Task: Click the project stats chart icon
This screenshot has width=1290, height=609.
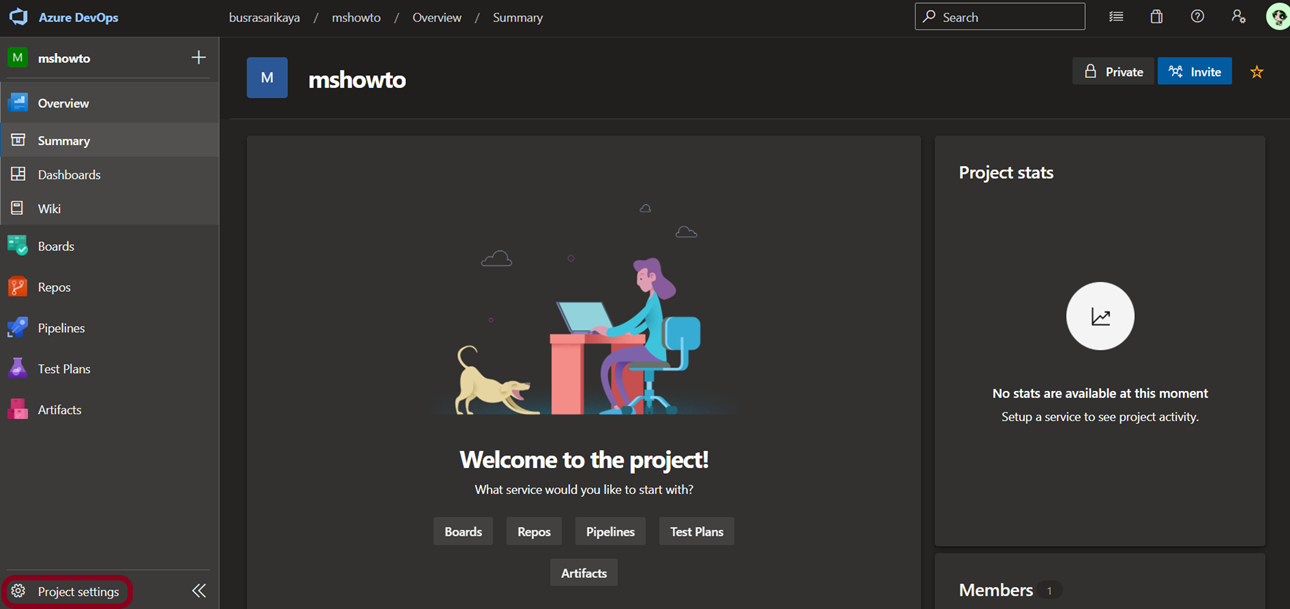Action: 1100,316
